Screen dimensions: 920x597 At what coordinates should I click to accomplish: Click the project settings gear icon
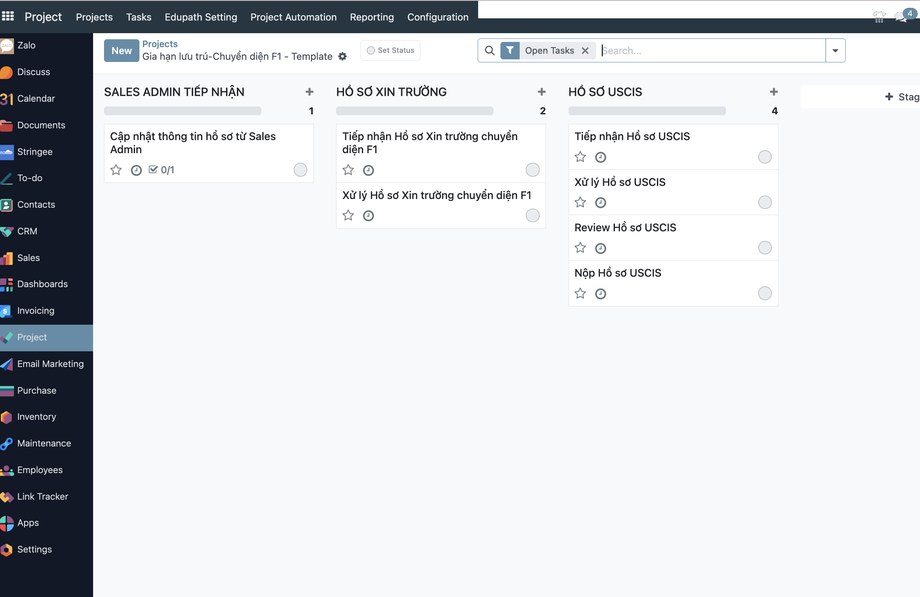pos(343,56)
